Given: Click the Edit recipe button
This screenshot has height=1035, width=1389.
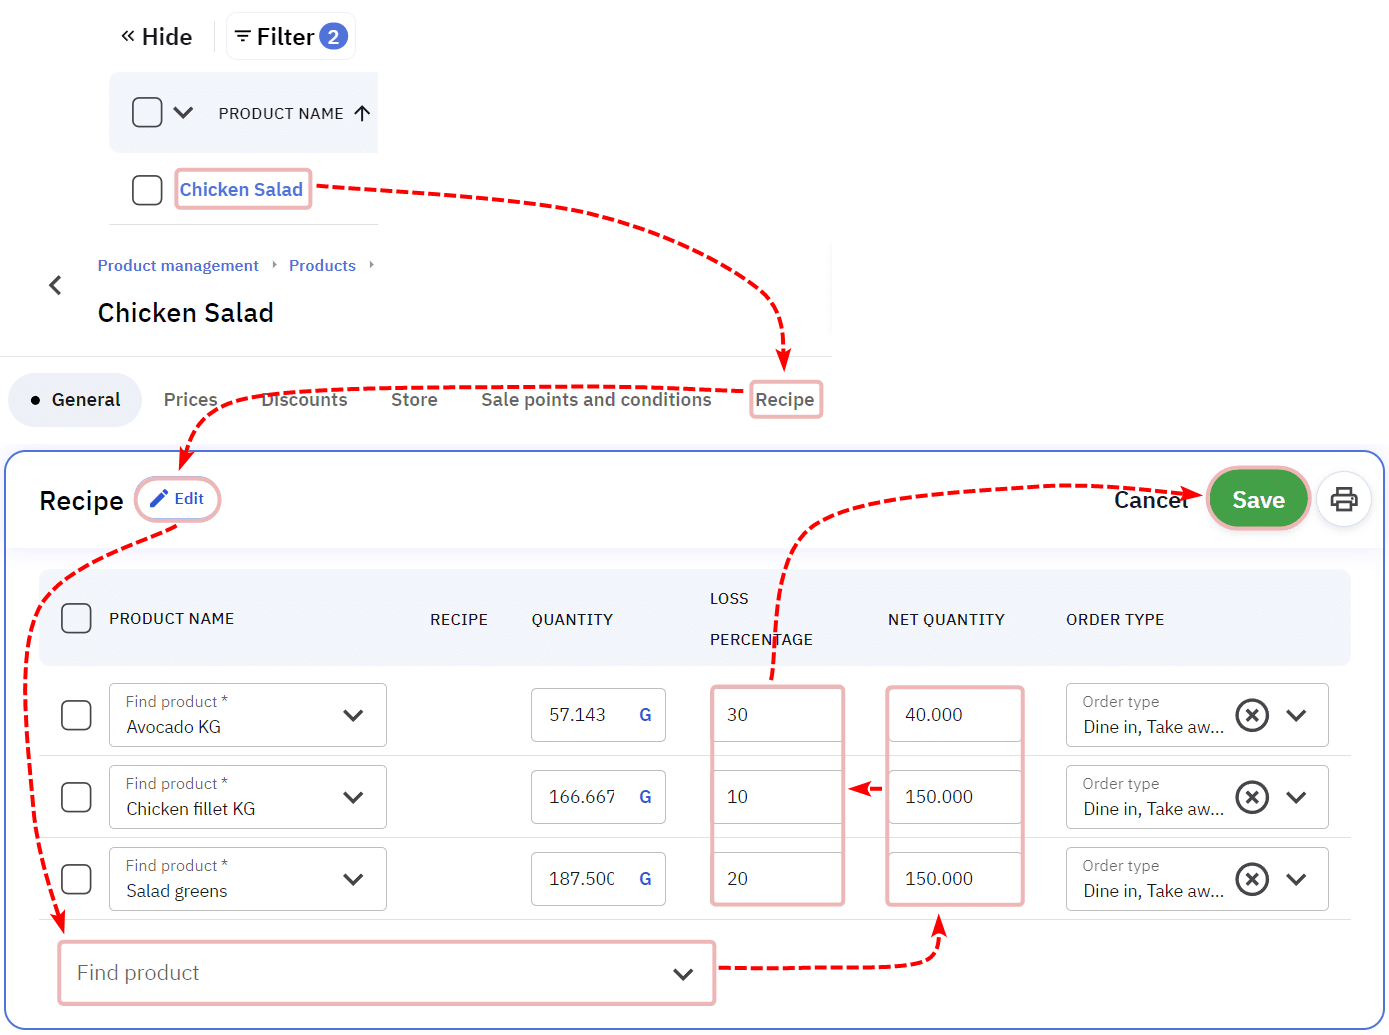Looking at the screenshot, I should [177, 499].
